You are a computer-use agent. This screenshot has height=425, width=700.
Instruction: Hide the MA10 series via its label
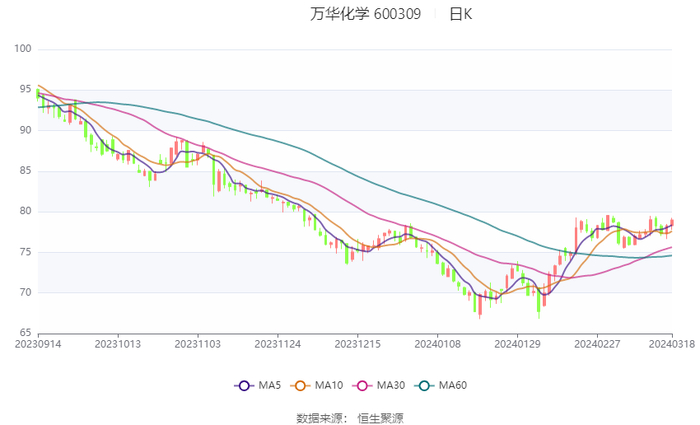point(329,385)
